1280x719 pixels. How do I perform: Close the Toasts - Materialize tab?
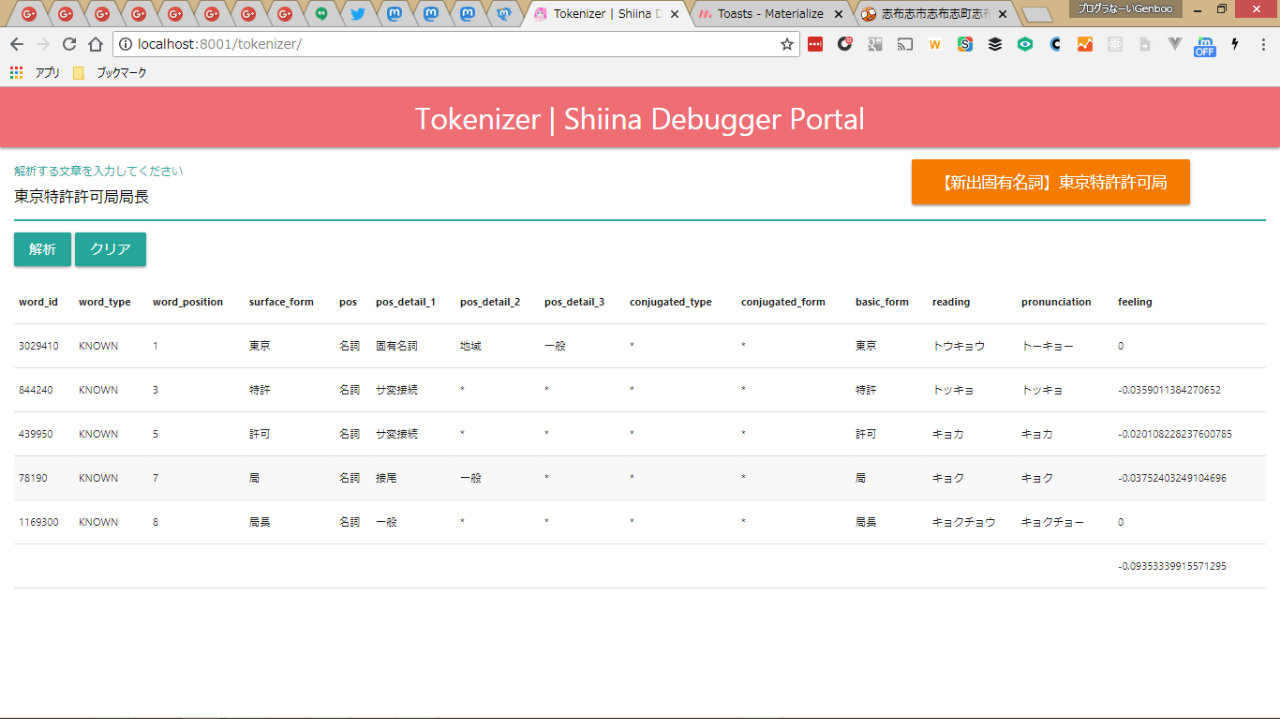click(x=838, y=14)
